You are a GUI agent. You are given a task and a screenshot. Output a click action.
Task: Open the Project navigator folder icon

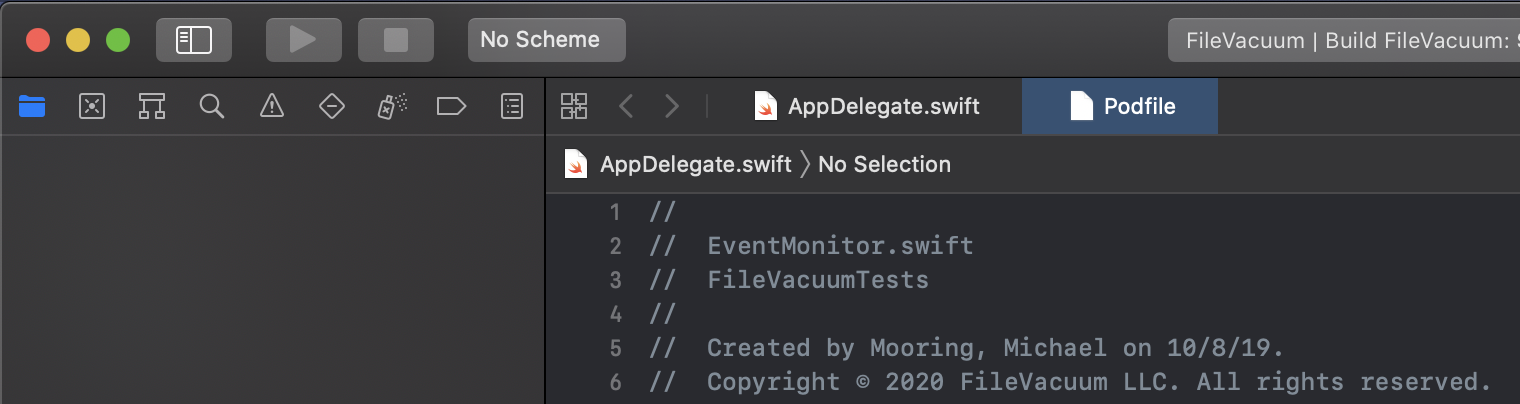coord(32,106)
